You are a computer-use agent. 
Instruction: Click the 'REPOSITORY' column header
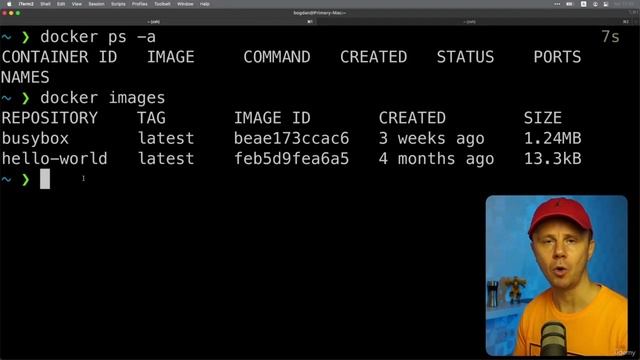50,118
